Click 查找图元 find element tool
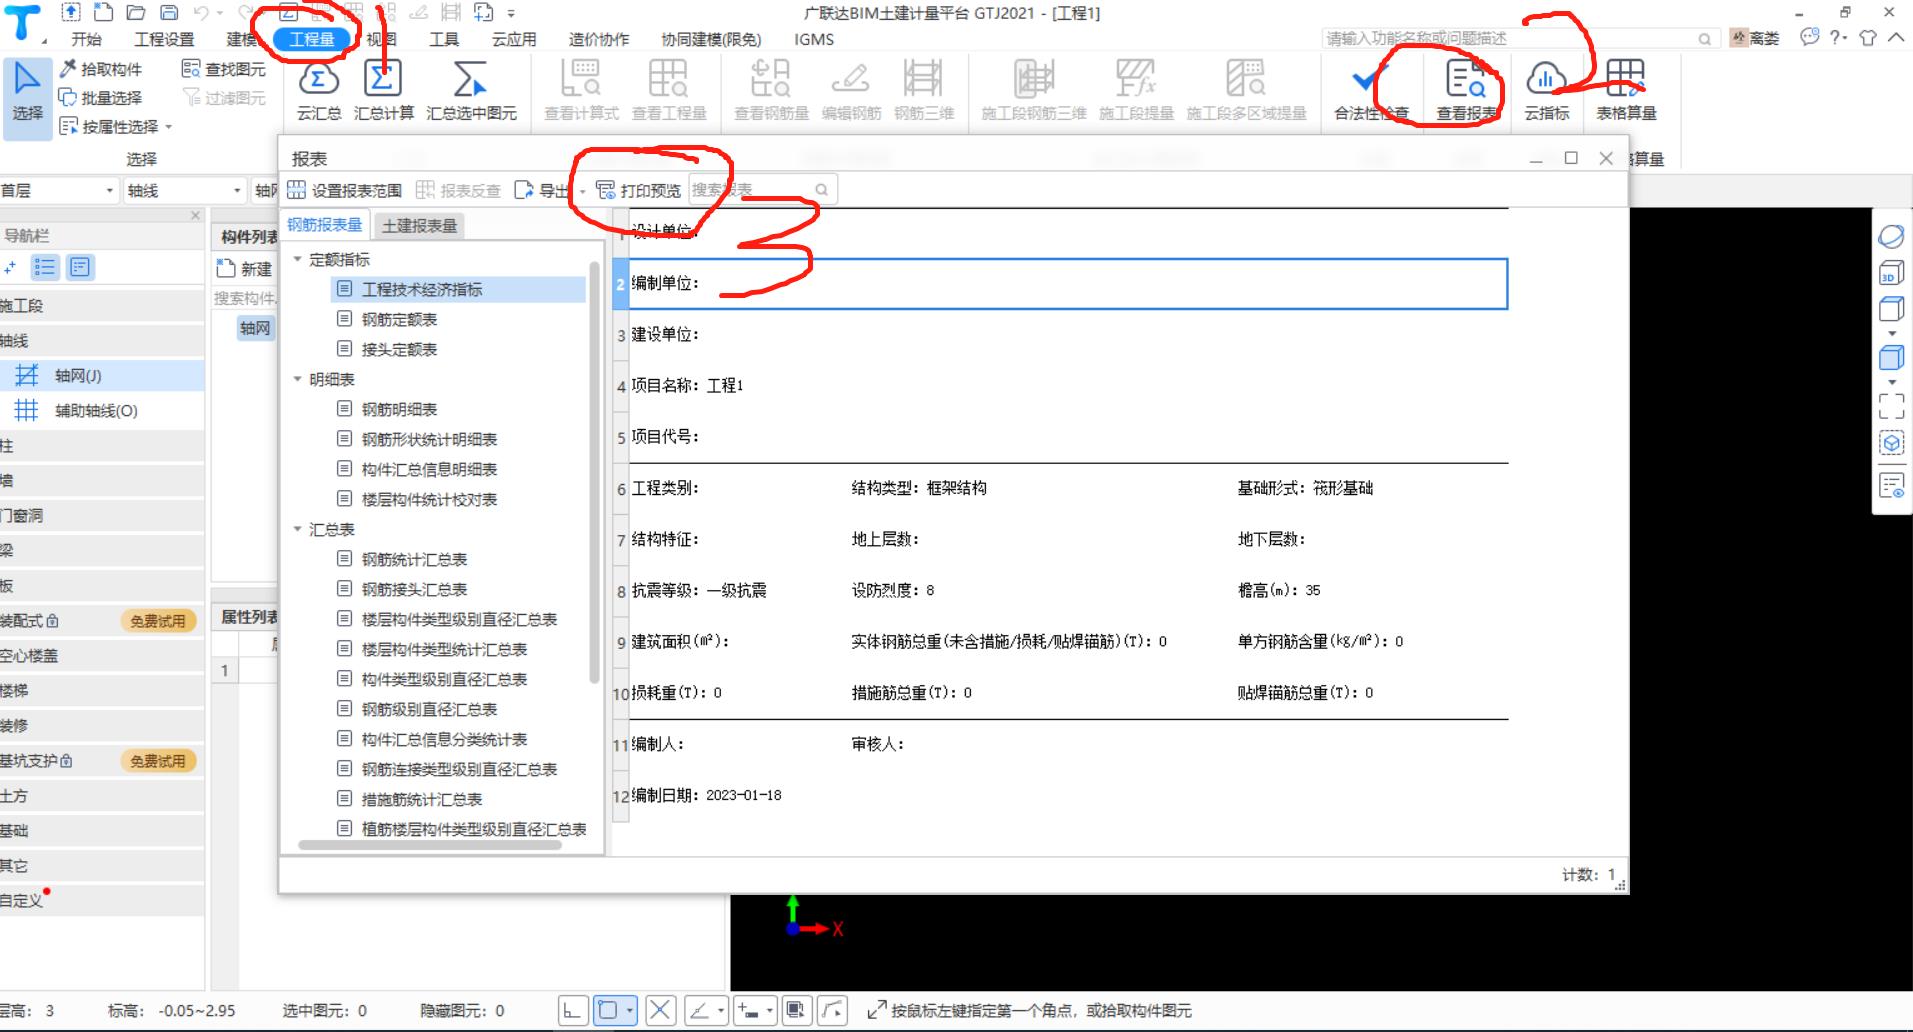The image size is (1913, 1032). pyautogui.click(x=224, y=69)
